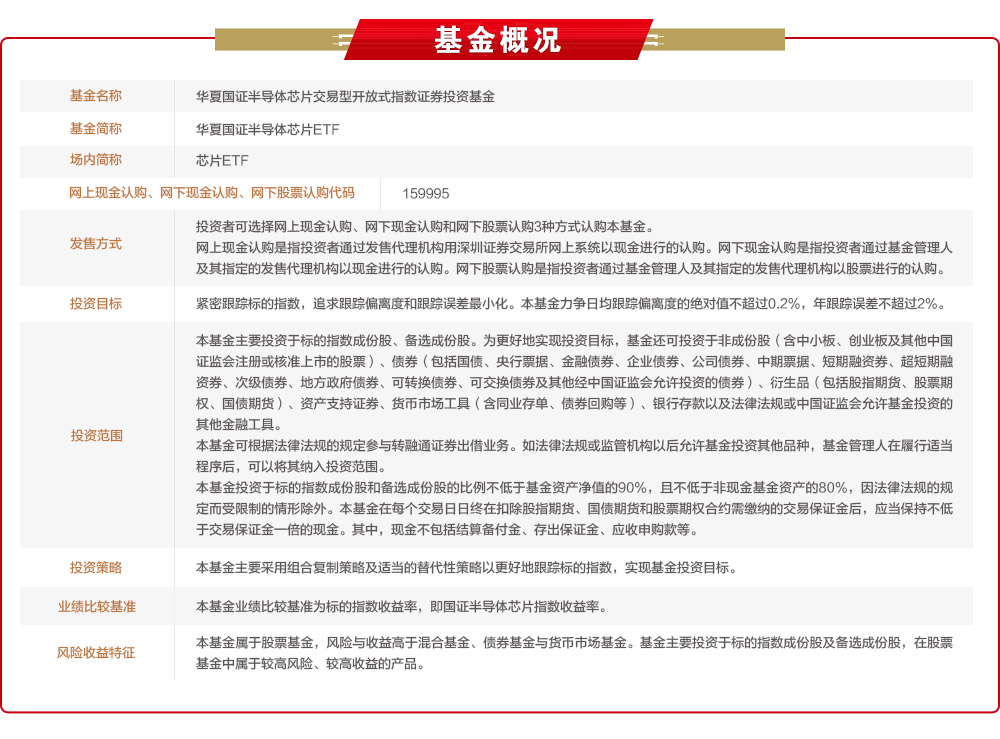1000x739 pixels.
Task: Select the 场内简称 label
Action: coord(96,160)
